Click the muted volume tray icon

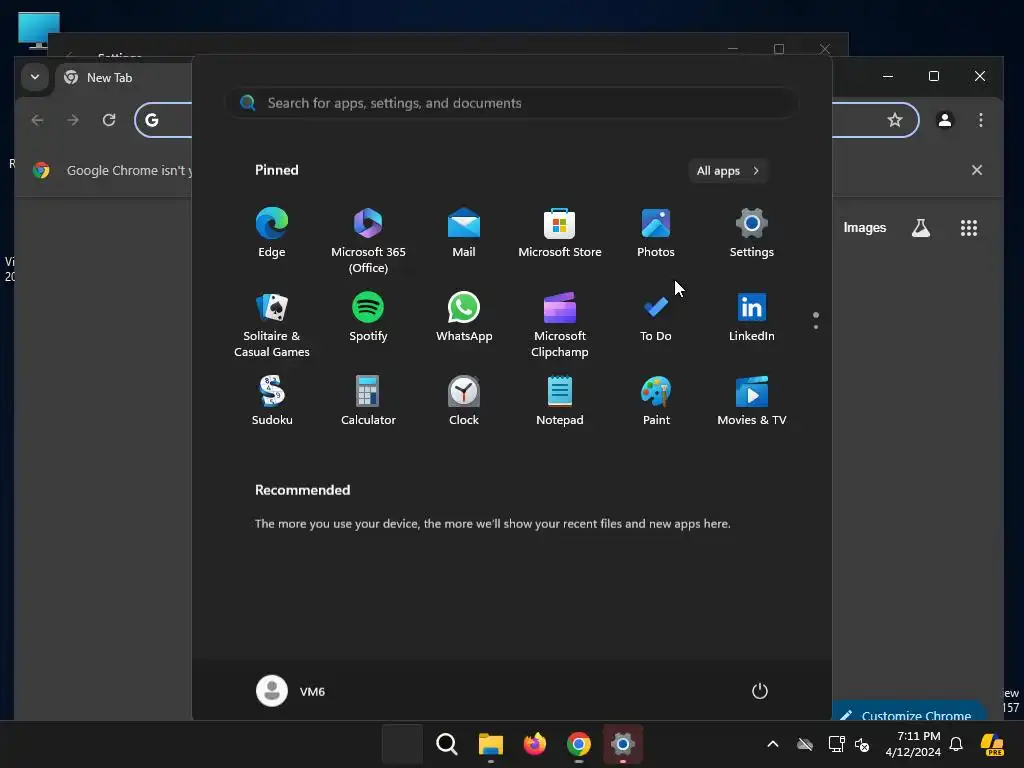tap(862, 744)
